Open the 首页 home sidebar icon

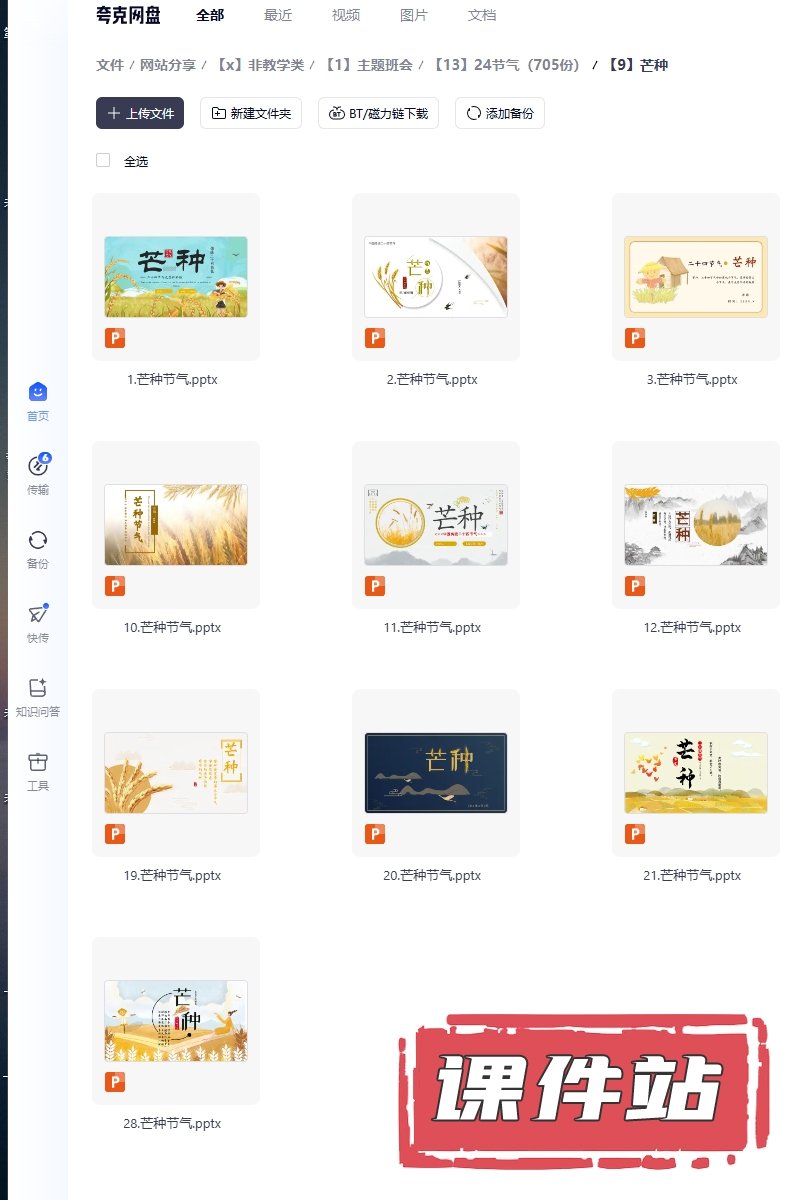[x=38, y=393]
